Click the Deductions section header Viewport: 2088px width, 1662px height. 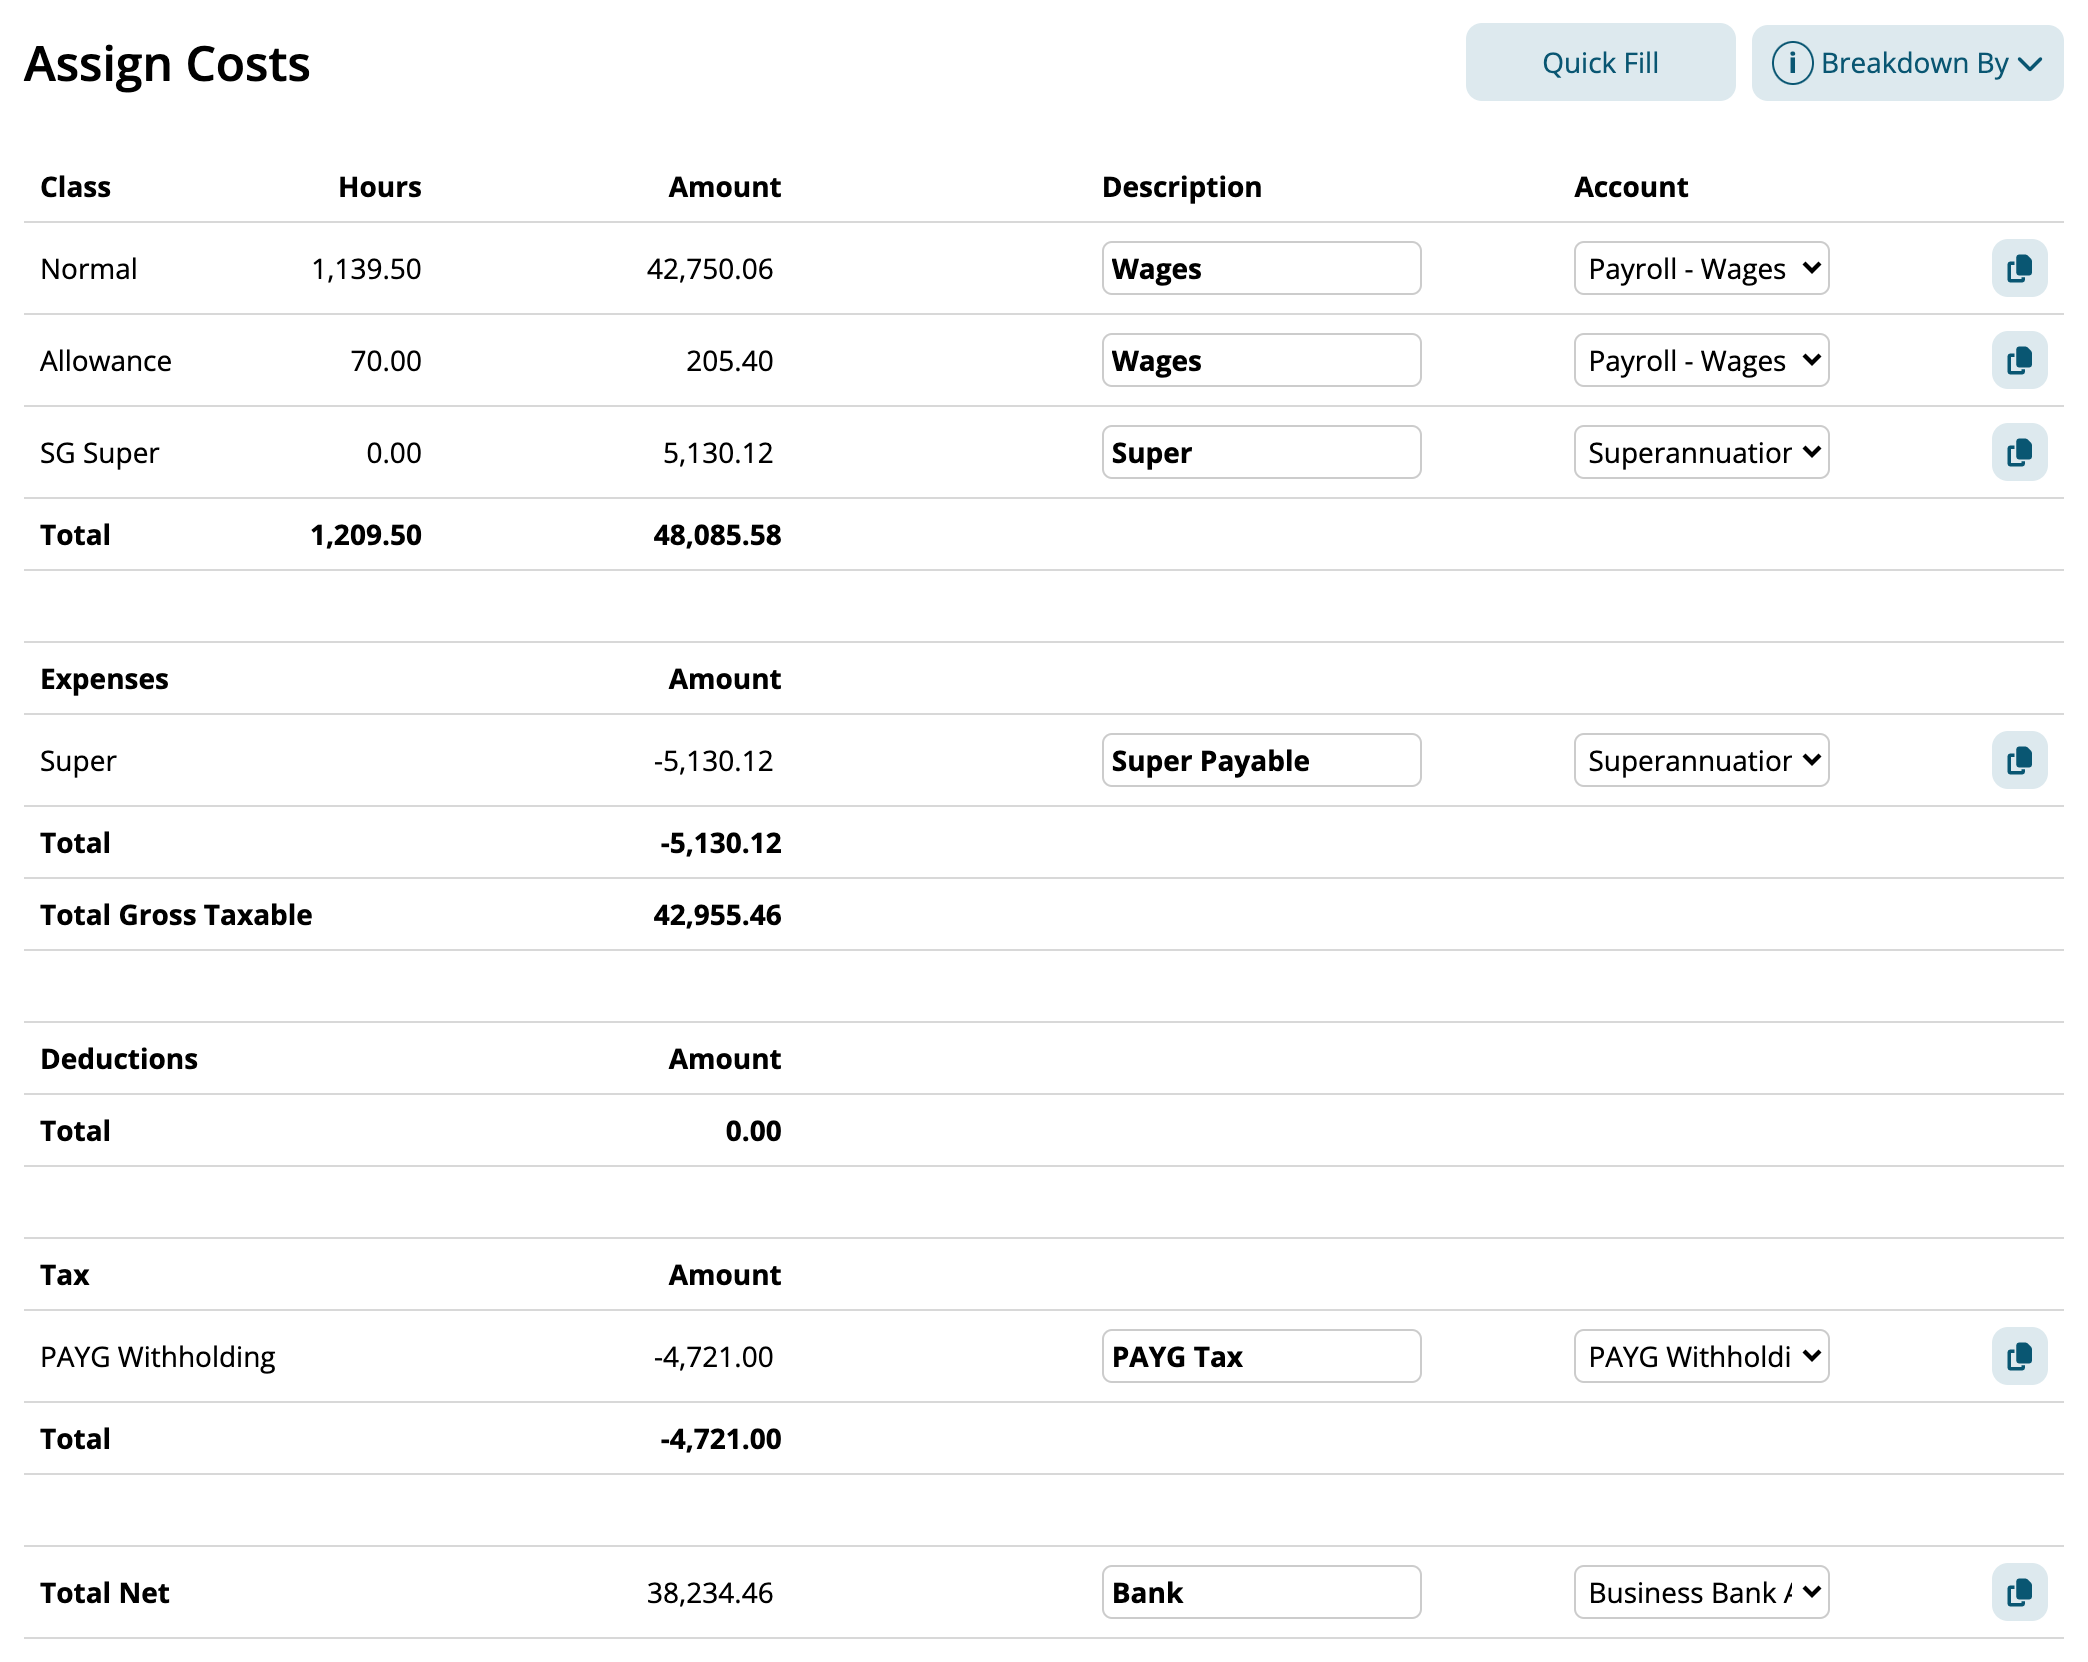[x=119, y=1059]
